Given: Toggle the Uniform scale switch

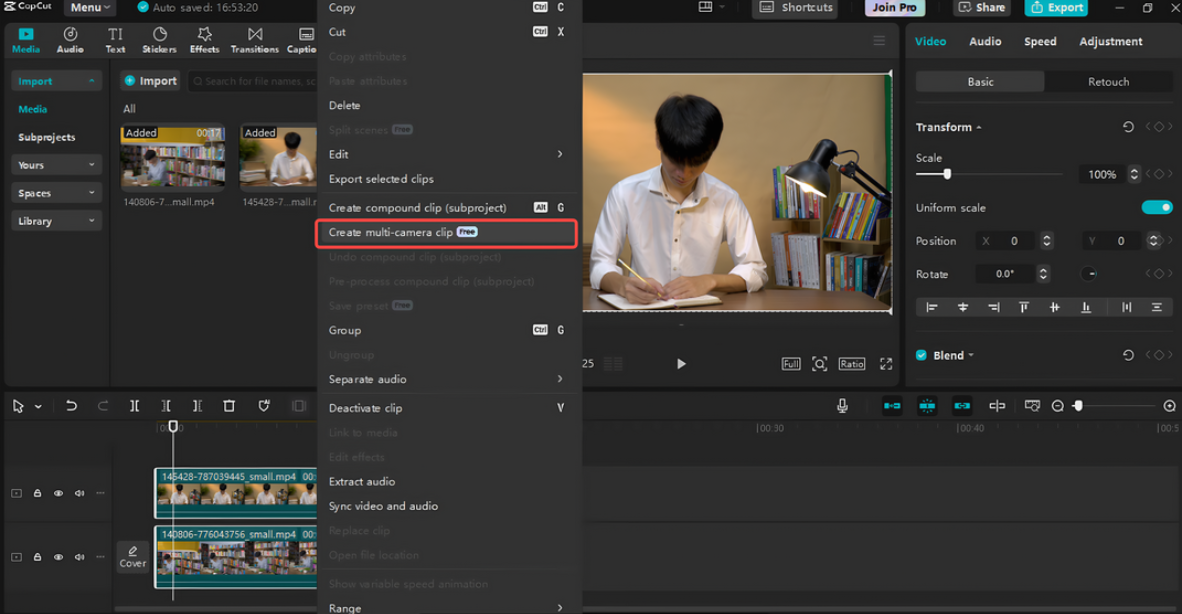Looking at the screenshot, I should pyautogui.click(x=1157, y=207).
